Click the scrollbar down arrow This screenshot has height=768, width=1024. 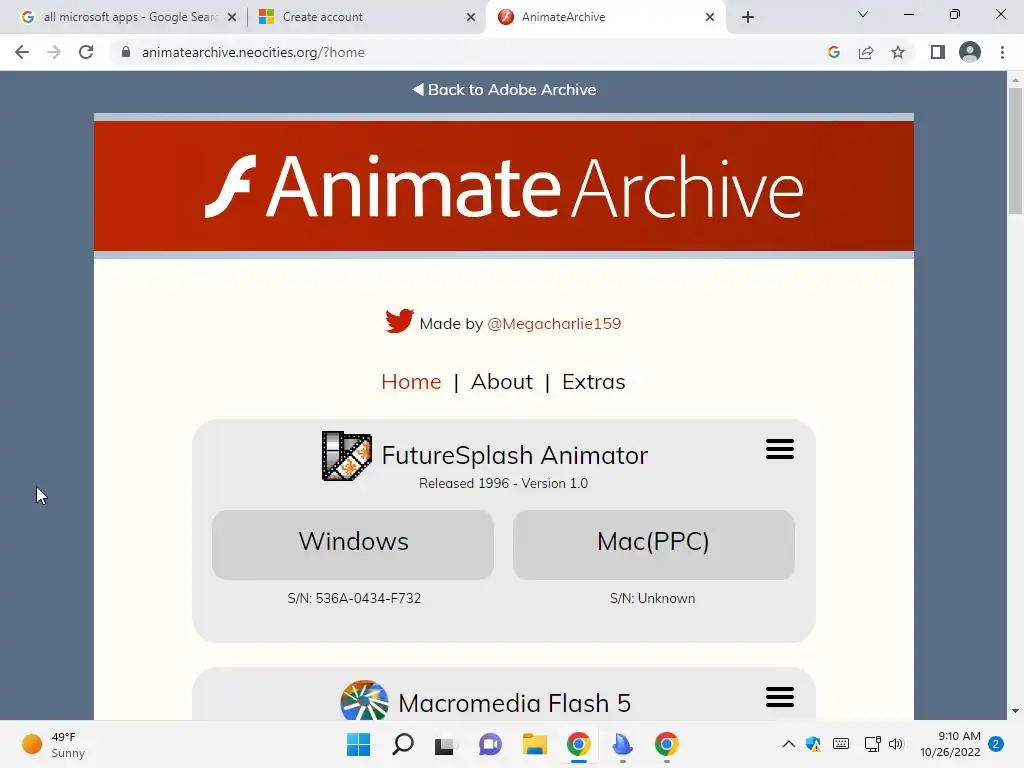coord(1015,711)
